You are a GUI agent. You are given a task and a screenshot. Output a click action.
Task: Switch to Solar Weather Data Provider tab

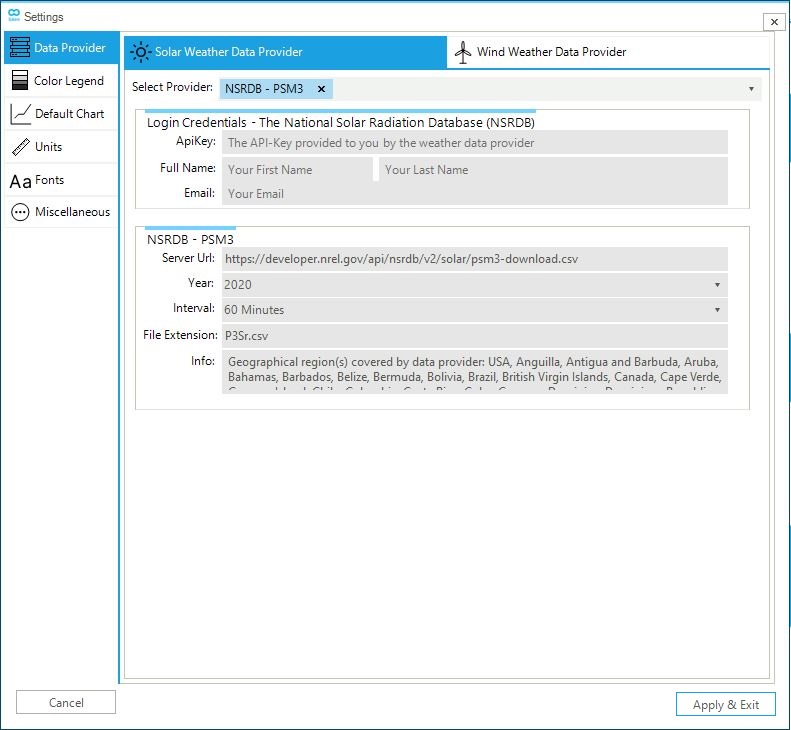(x=286, y=52)
